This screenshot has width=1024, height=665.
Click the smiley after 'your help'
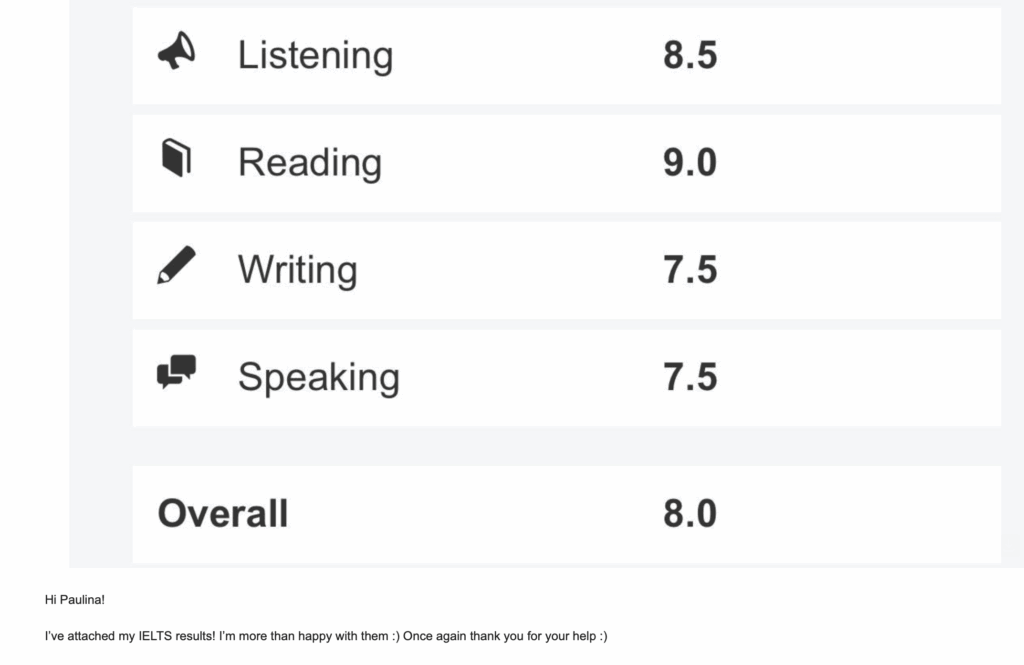coord(602,636)
